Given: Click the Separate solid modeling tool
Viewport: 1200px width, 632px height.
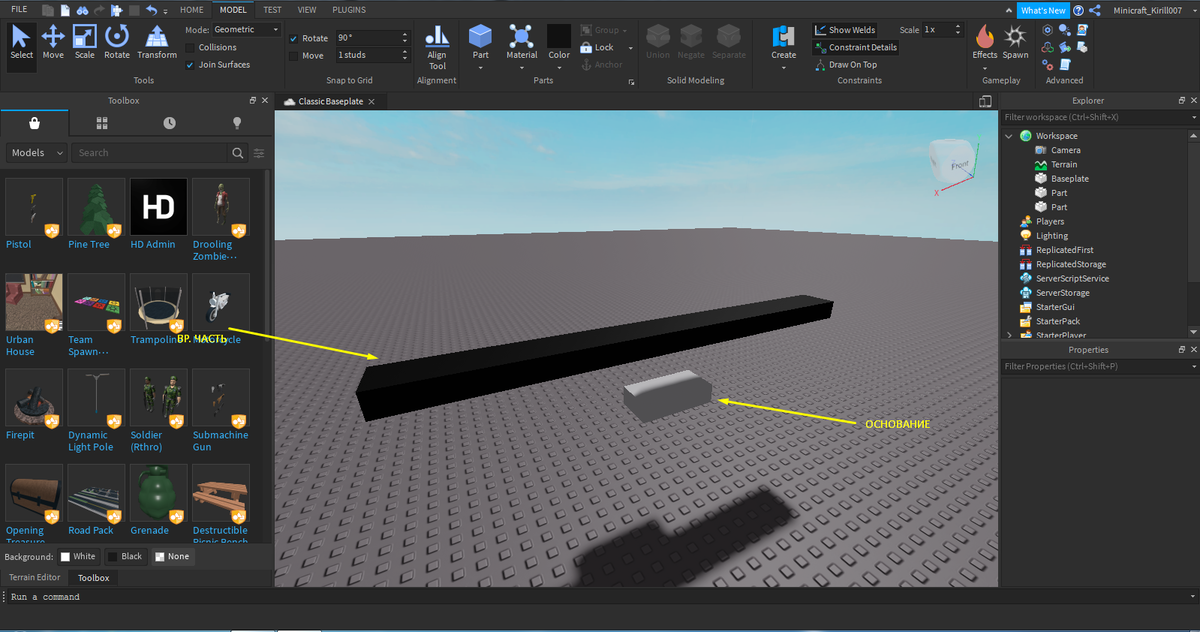Looking at the screenshot, I should tap(728, 42).
